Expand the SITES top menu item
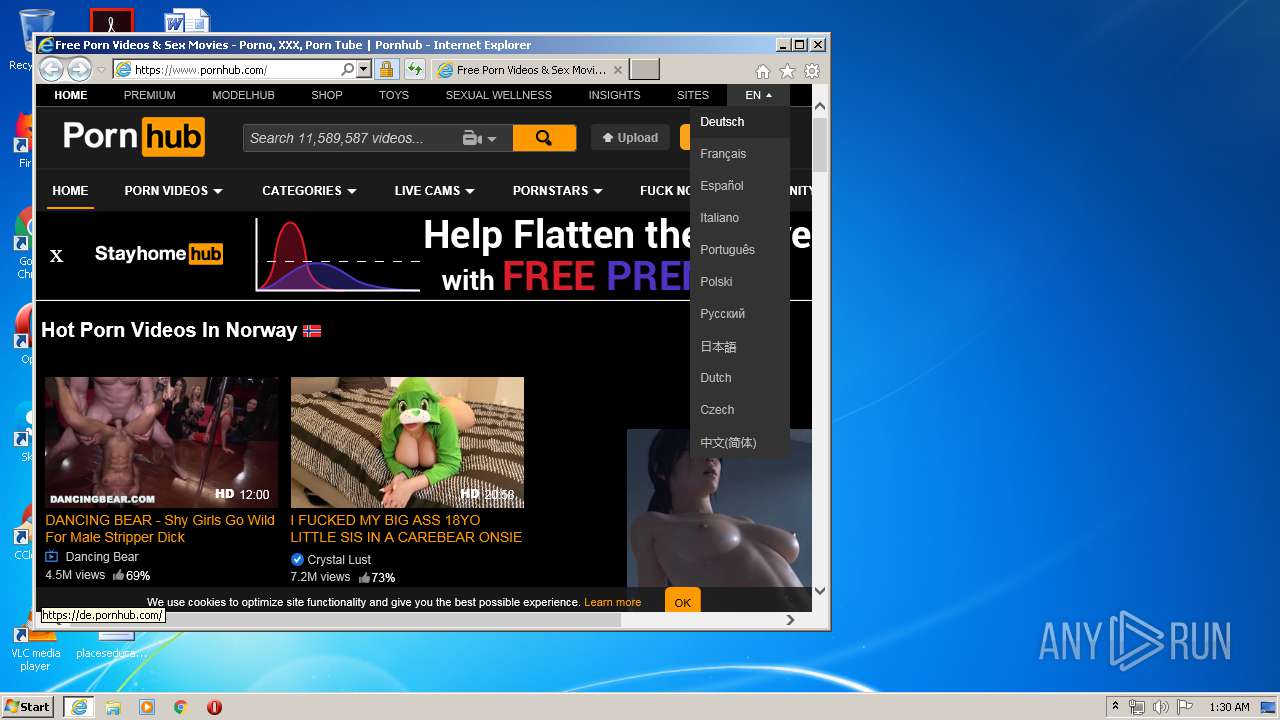The image size is (1280, 720). tap(693, 95)
